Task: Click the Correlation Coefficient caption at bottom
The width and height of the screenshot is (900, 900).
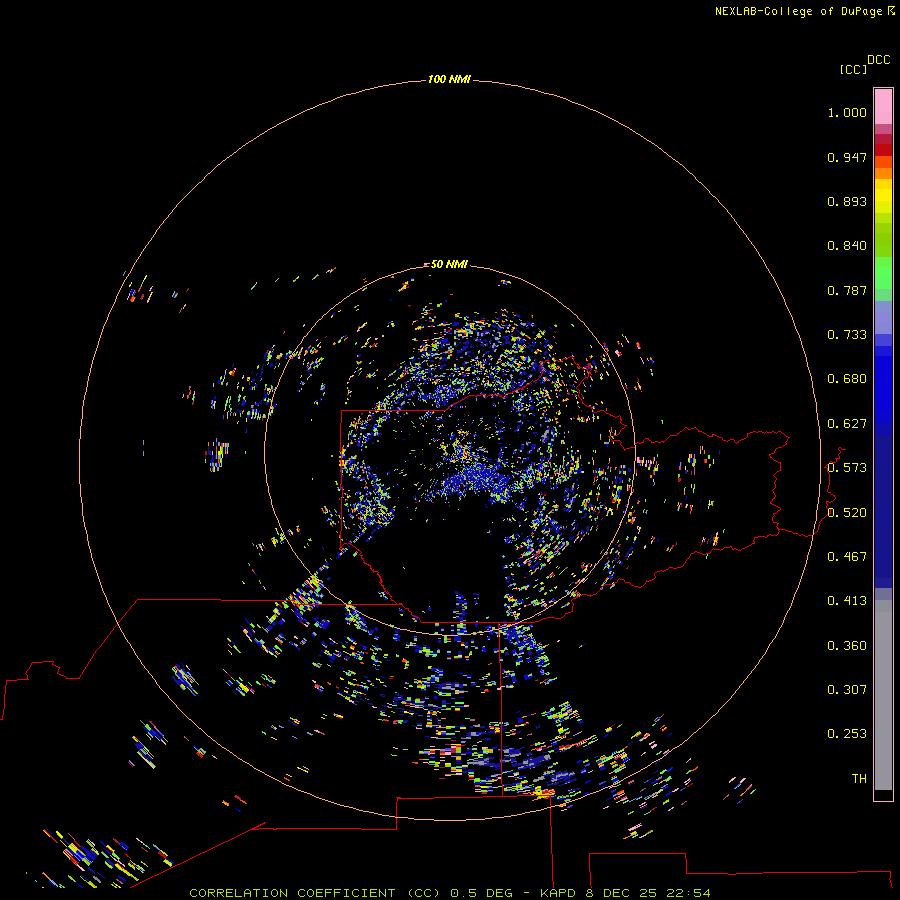Action: tap(449, 893)
